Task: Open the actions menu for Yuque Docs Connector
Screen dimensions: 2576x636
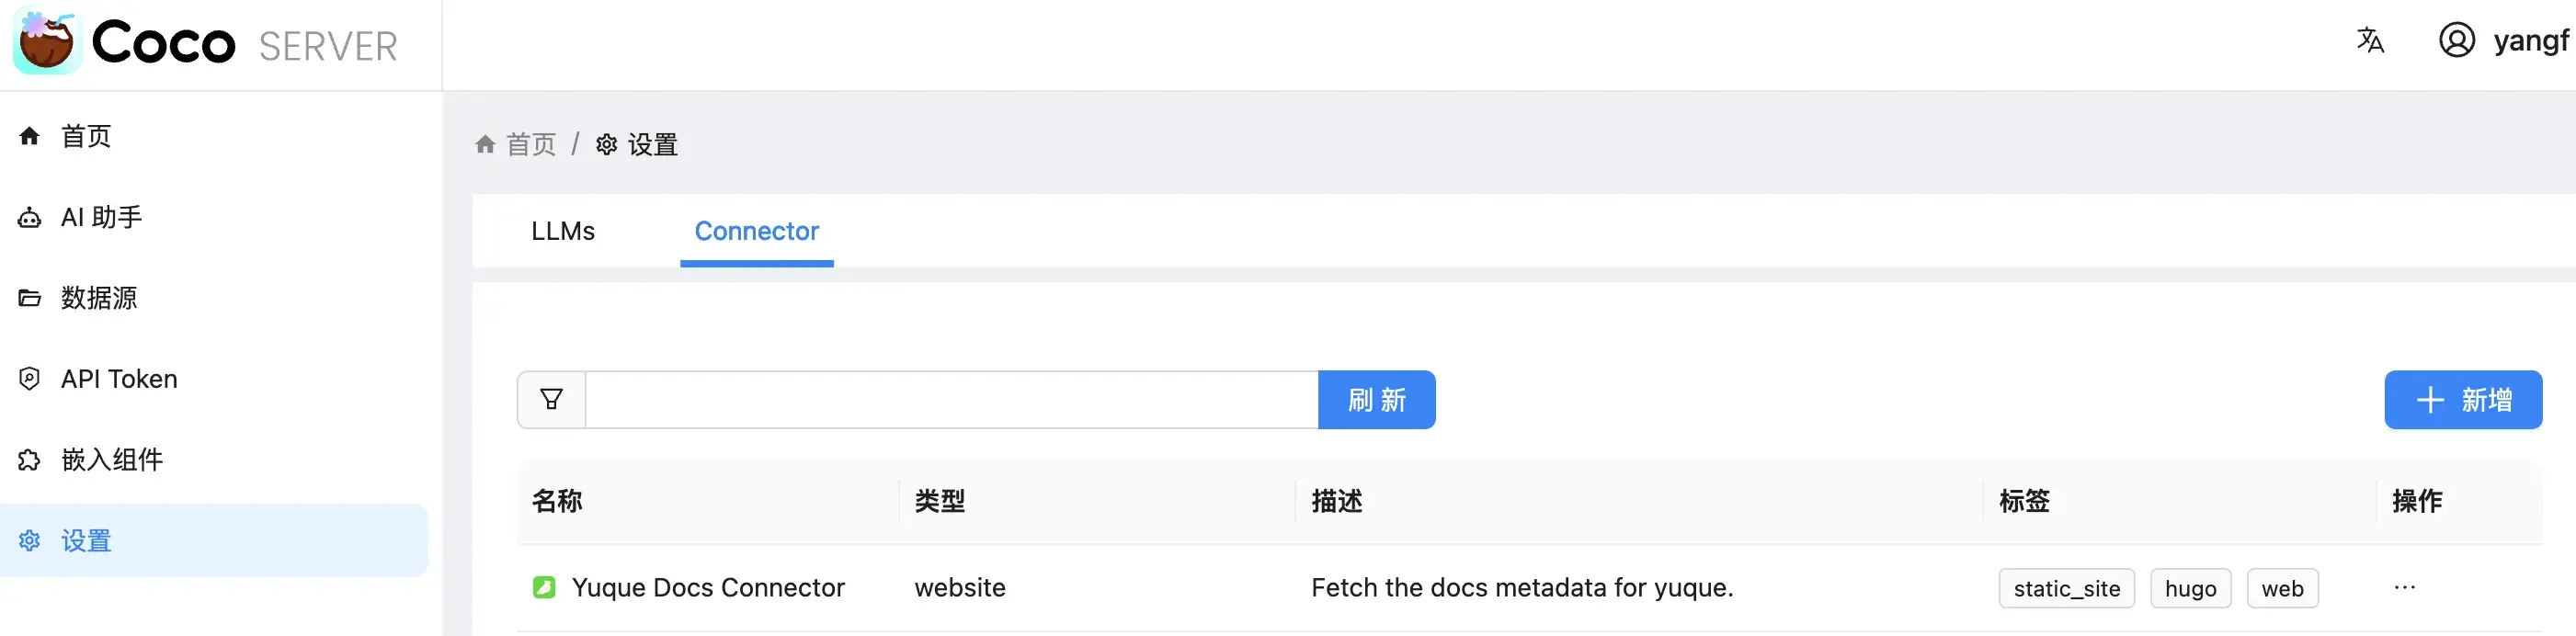Action: click(x=2405, y=587)
